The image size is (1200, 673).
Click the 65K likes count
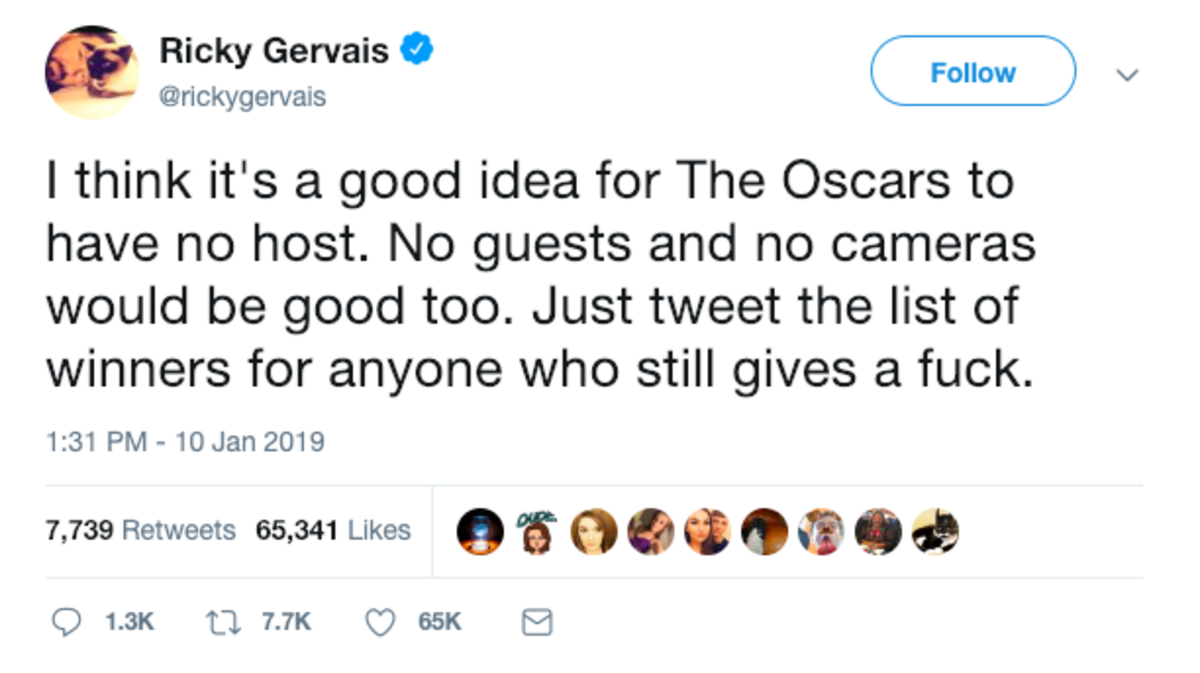(x=440, y=622)
